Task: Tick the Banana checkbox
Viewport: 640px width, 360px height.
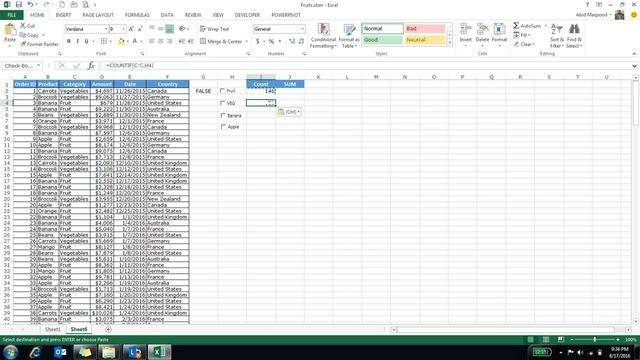Action: [223, 116]
